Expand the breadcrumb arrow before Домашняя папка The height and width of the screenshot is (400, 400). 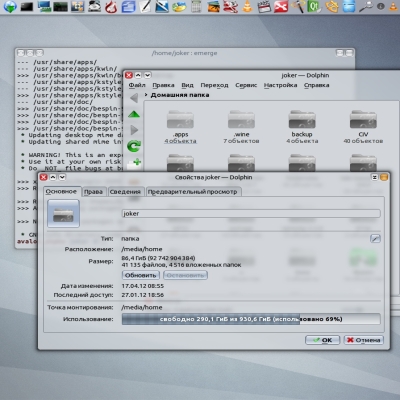pos(146,95)
